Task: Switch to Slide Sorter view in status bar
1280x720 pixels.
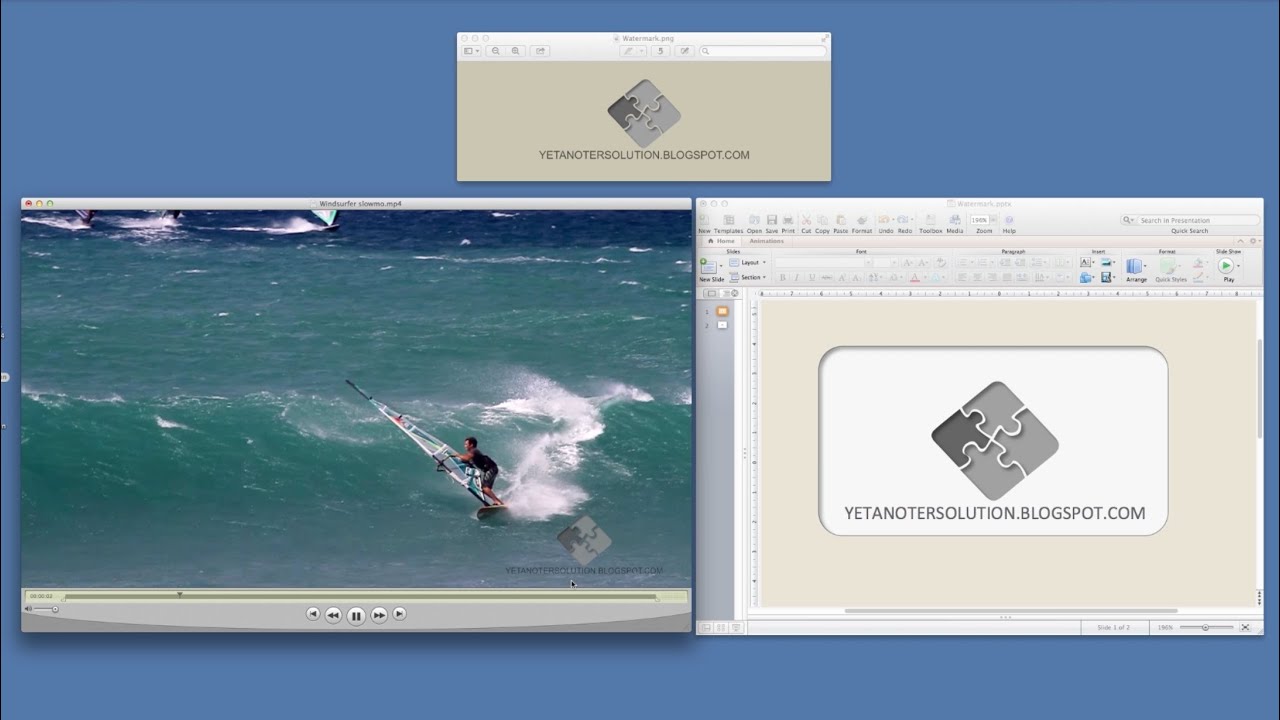Action: click(720, 627)
